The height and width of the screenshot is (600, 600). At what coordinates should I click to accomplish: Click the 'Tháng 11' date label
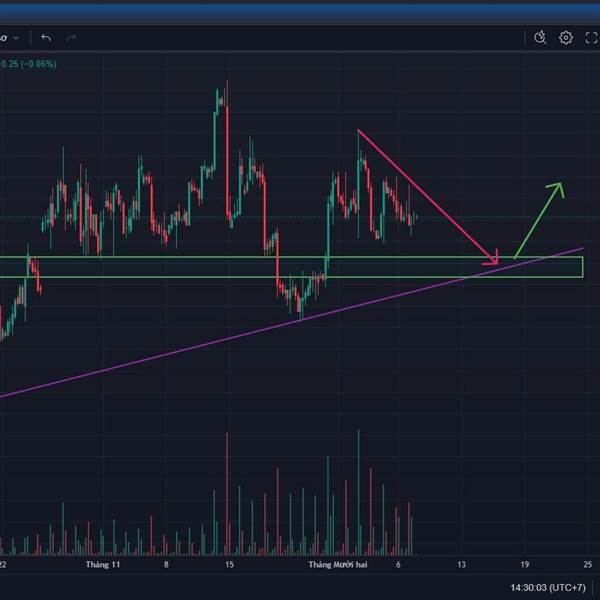103,564
